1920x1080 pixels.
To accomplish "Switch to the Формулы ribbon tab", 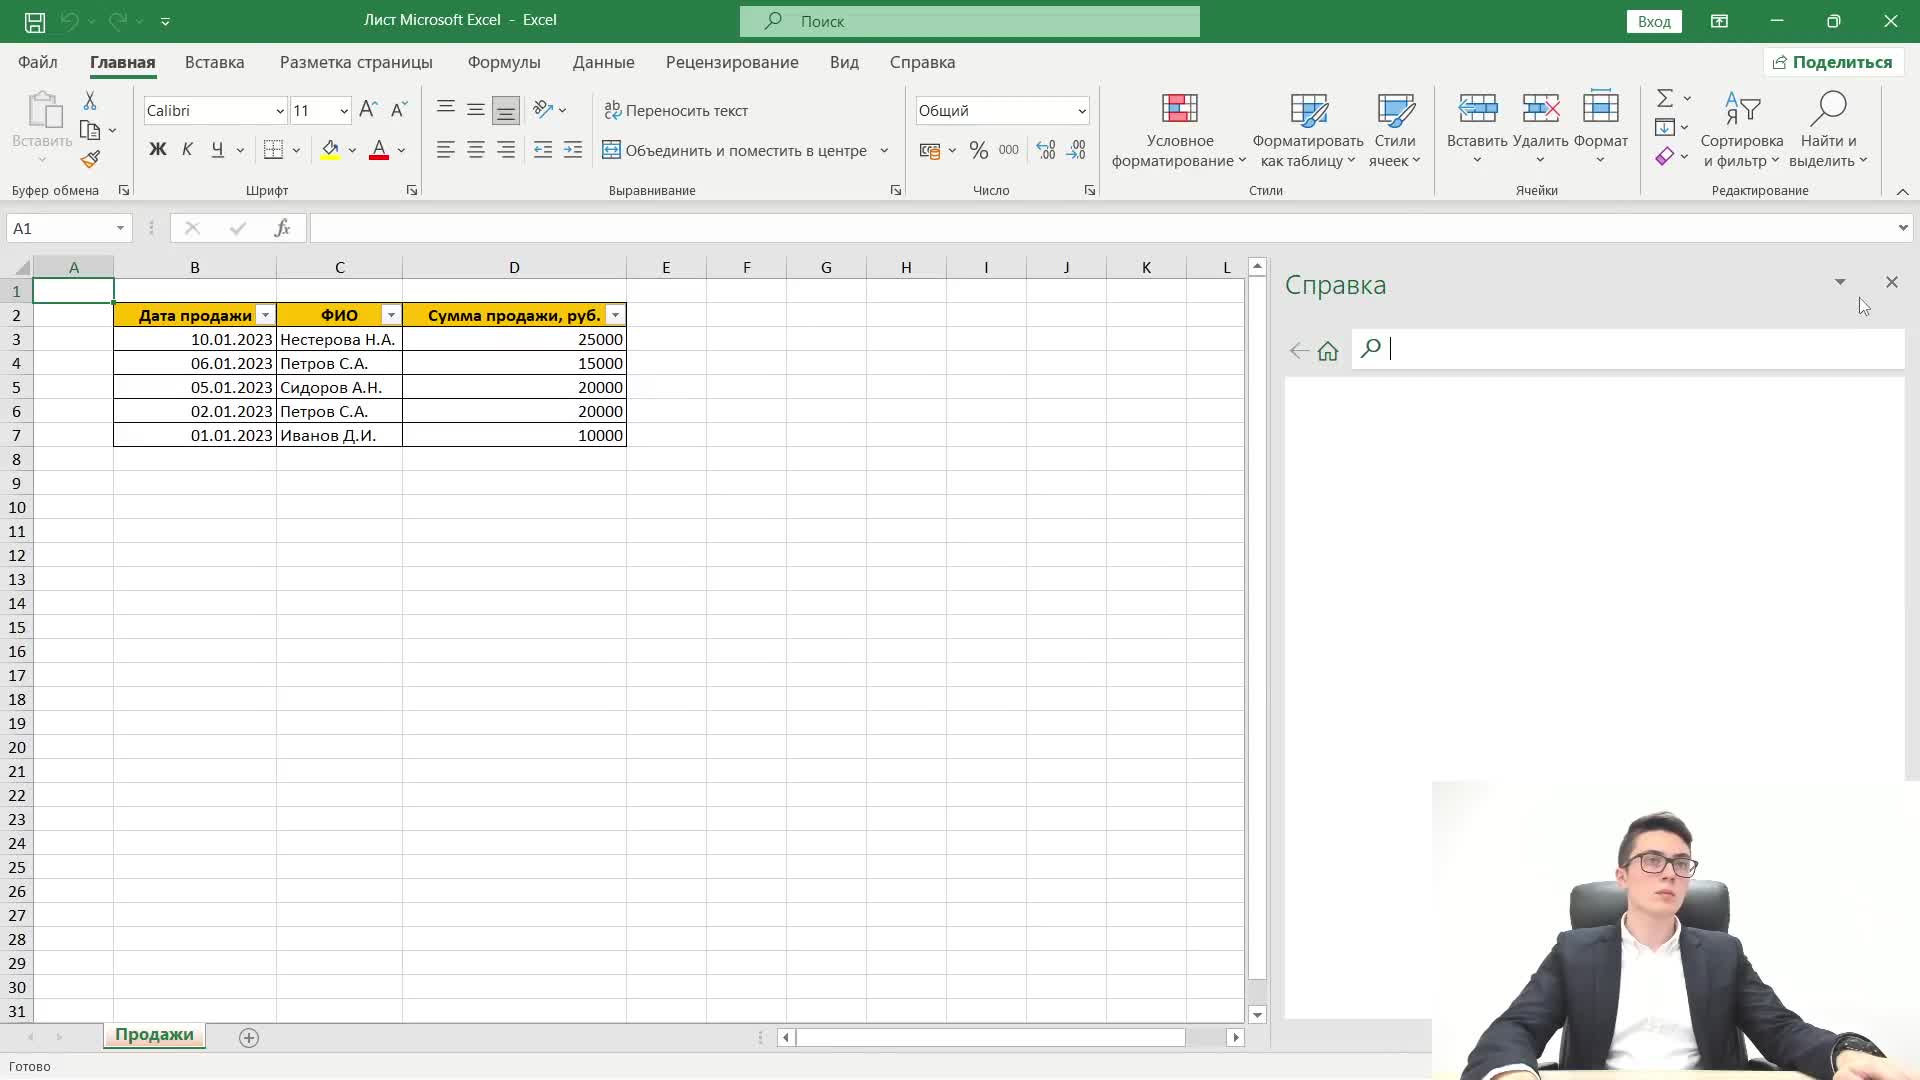I will click(504, 62).
